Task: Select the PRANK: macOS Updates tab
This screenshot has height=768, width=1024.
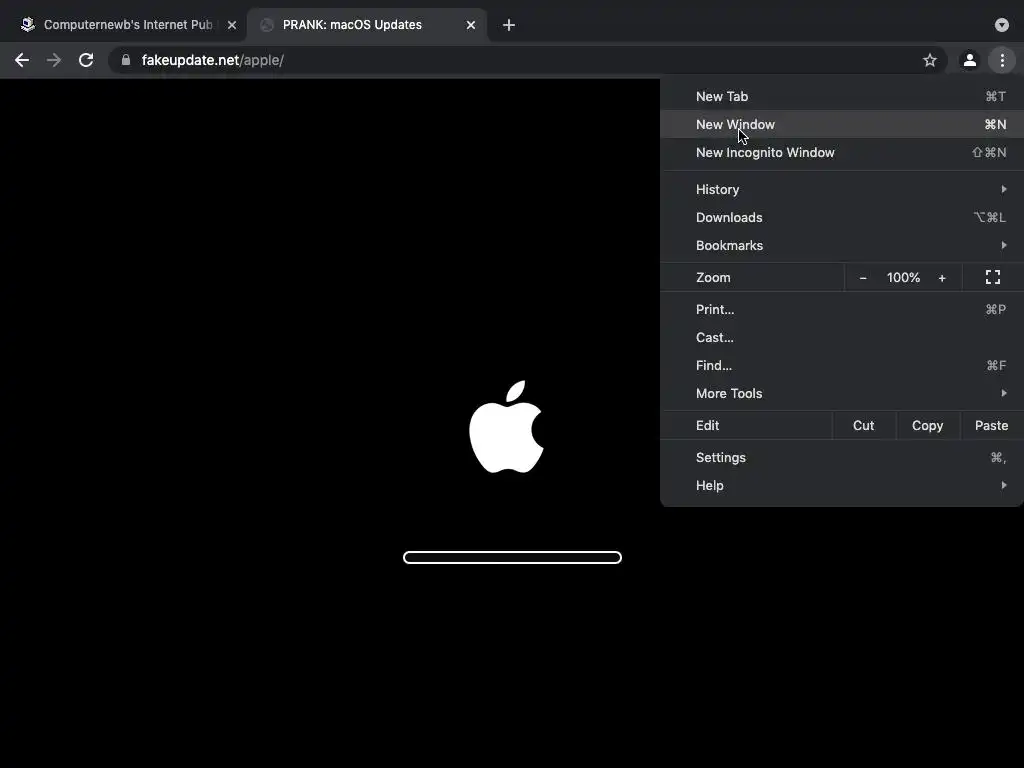Action: click(367, 25)
